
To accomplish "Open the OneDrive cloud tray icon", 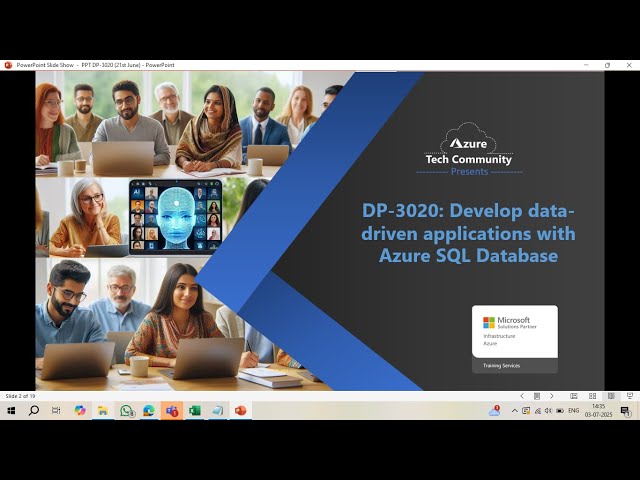I will pos(494,411).
